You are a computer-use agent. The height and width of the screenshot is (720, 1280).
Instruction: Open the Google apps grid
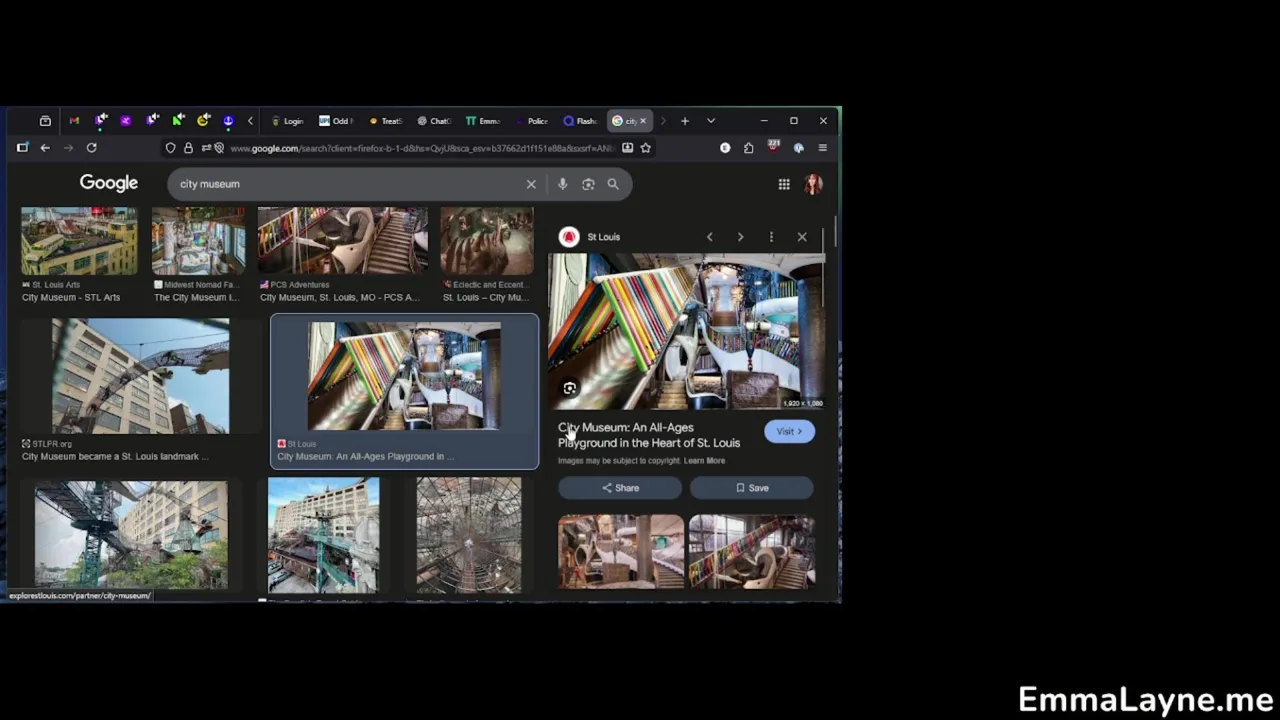[784, 184]
